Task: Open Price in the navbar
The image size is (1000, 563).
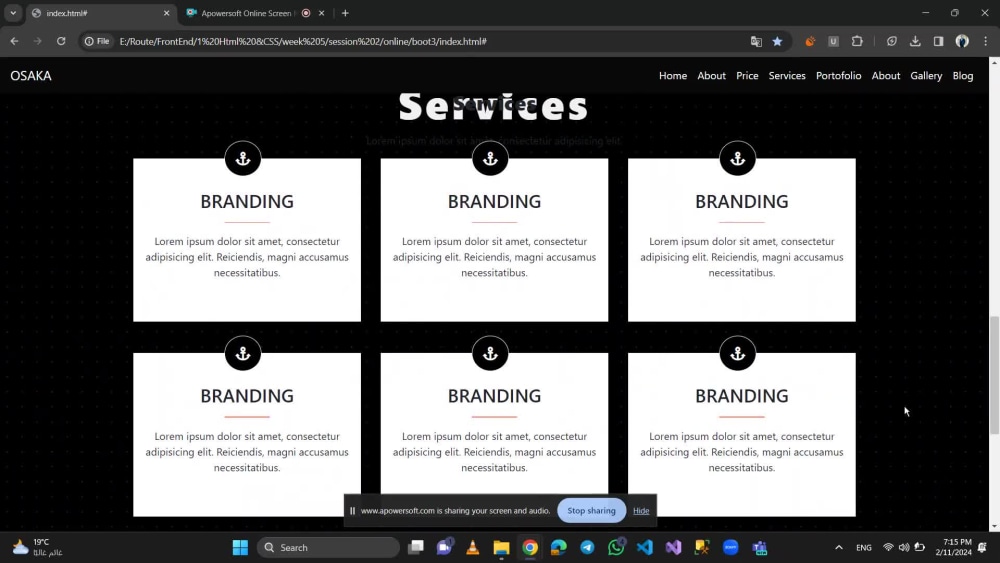Action: (747, 75)
